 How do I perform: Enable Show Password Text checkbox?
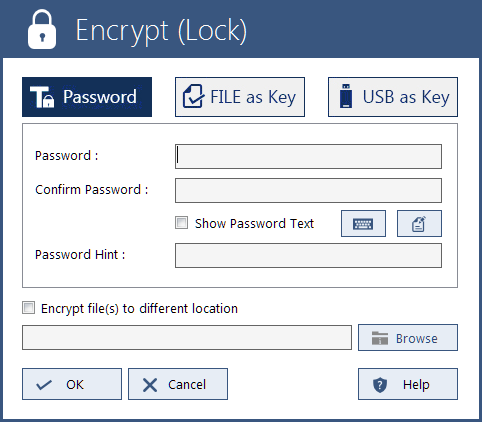click(182, 223)
